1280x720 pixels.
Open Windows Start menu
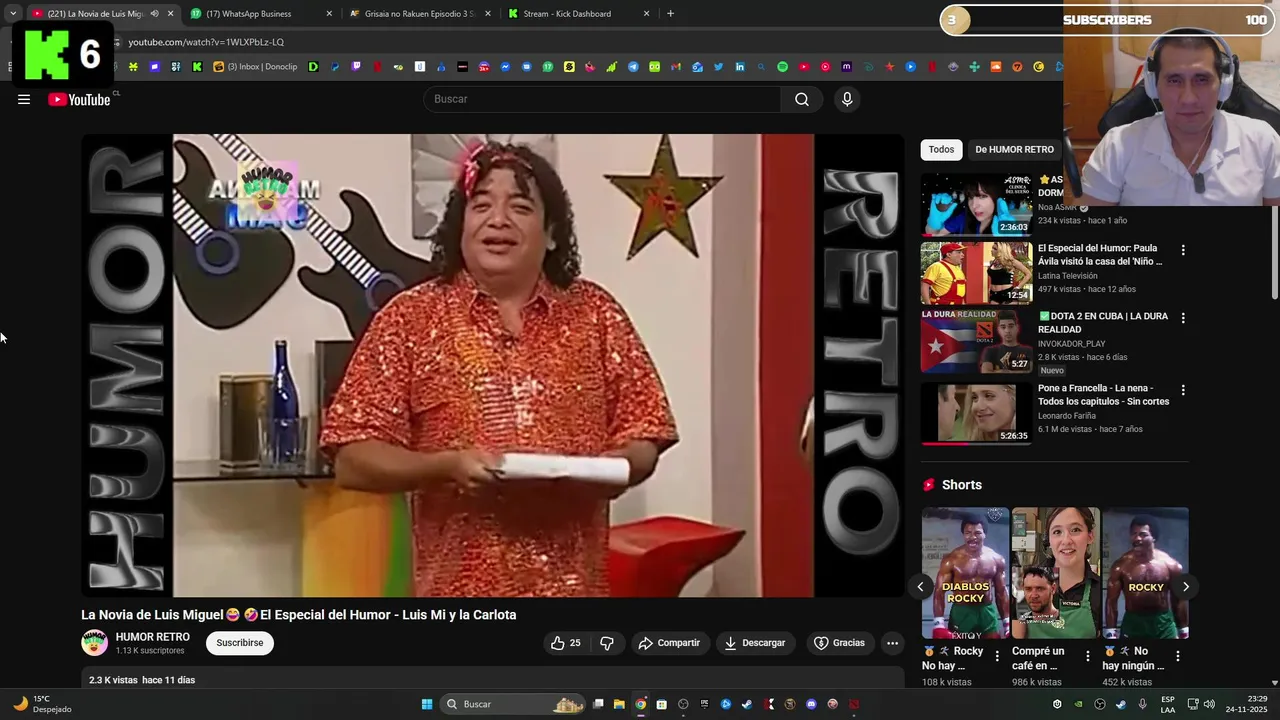427,704
